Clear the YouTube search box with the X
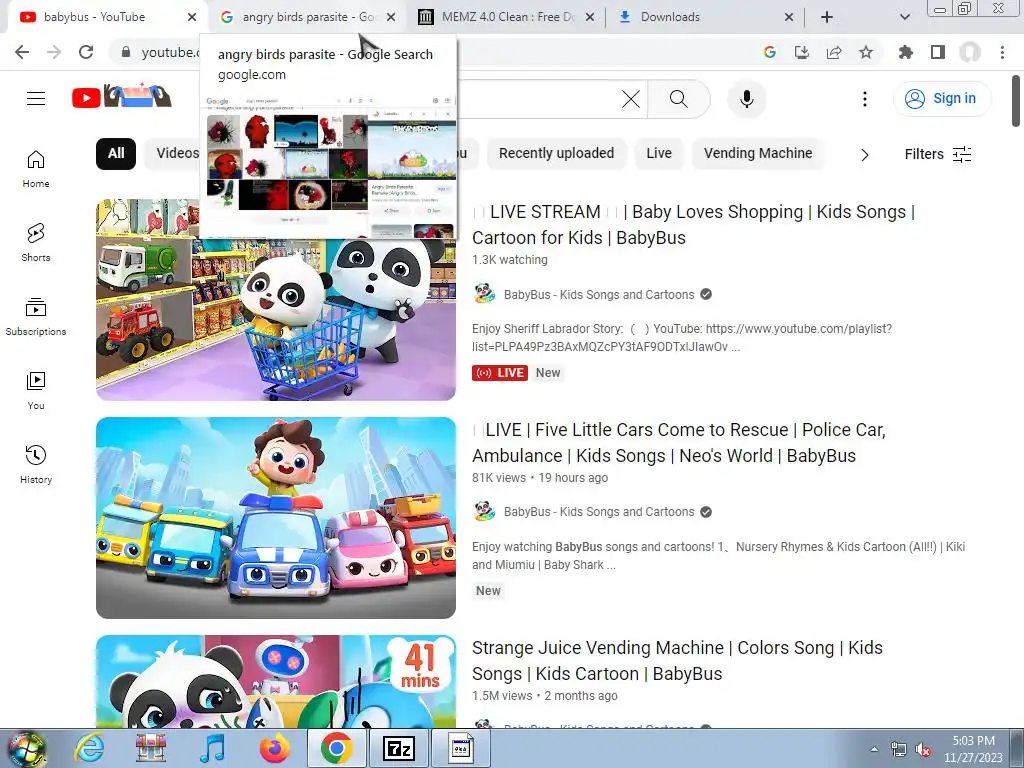This screenshot has height=768, width=1024. click(x=630, y=99)
